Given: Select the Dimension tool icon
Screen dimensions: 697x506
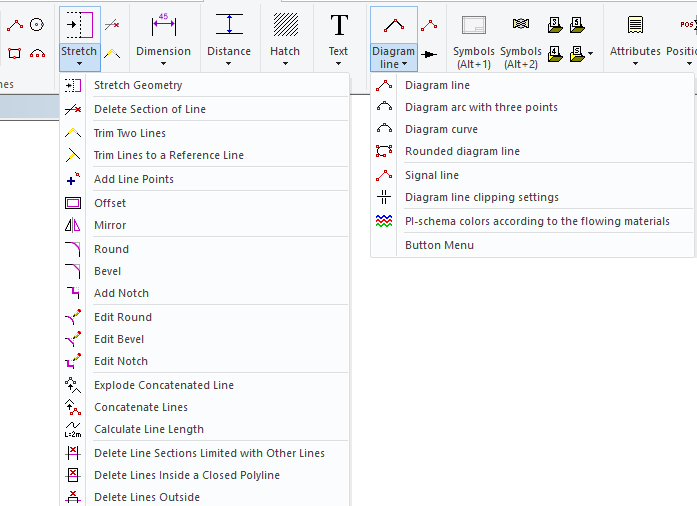Looking at the screenshot, I should point(163,24).
